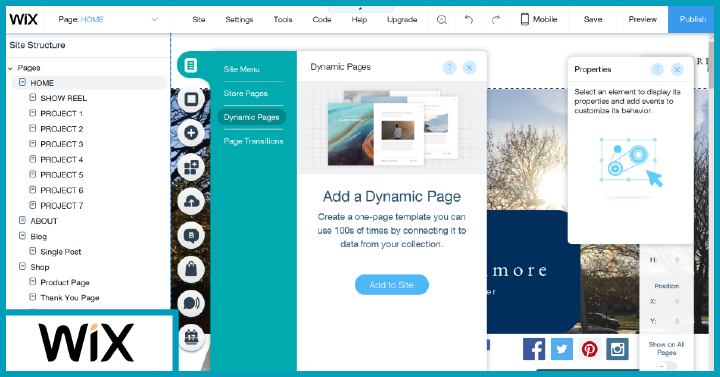Select PROJECT 7 page in tree
720x377 pixels.
pyautogui.click(x=62, y=206)
